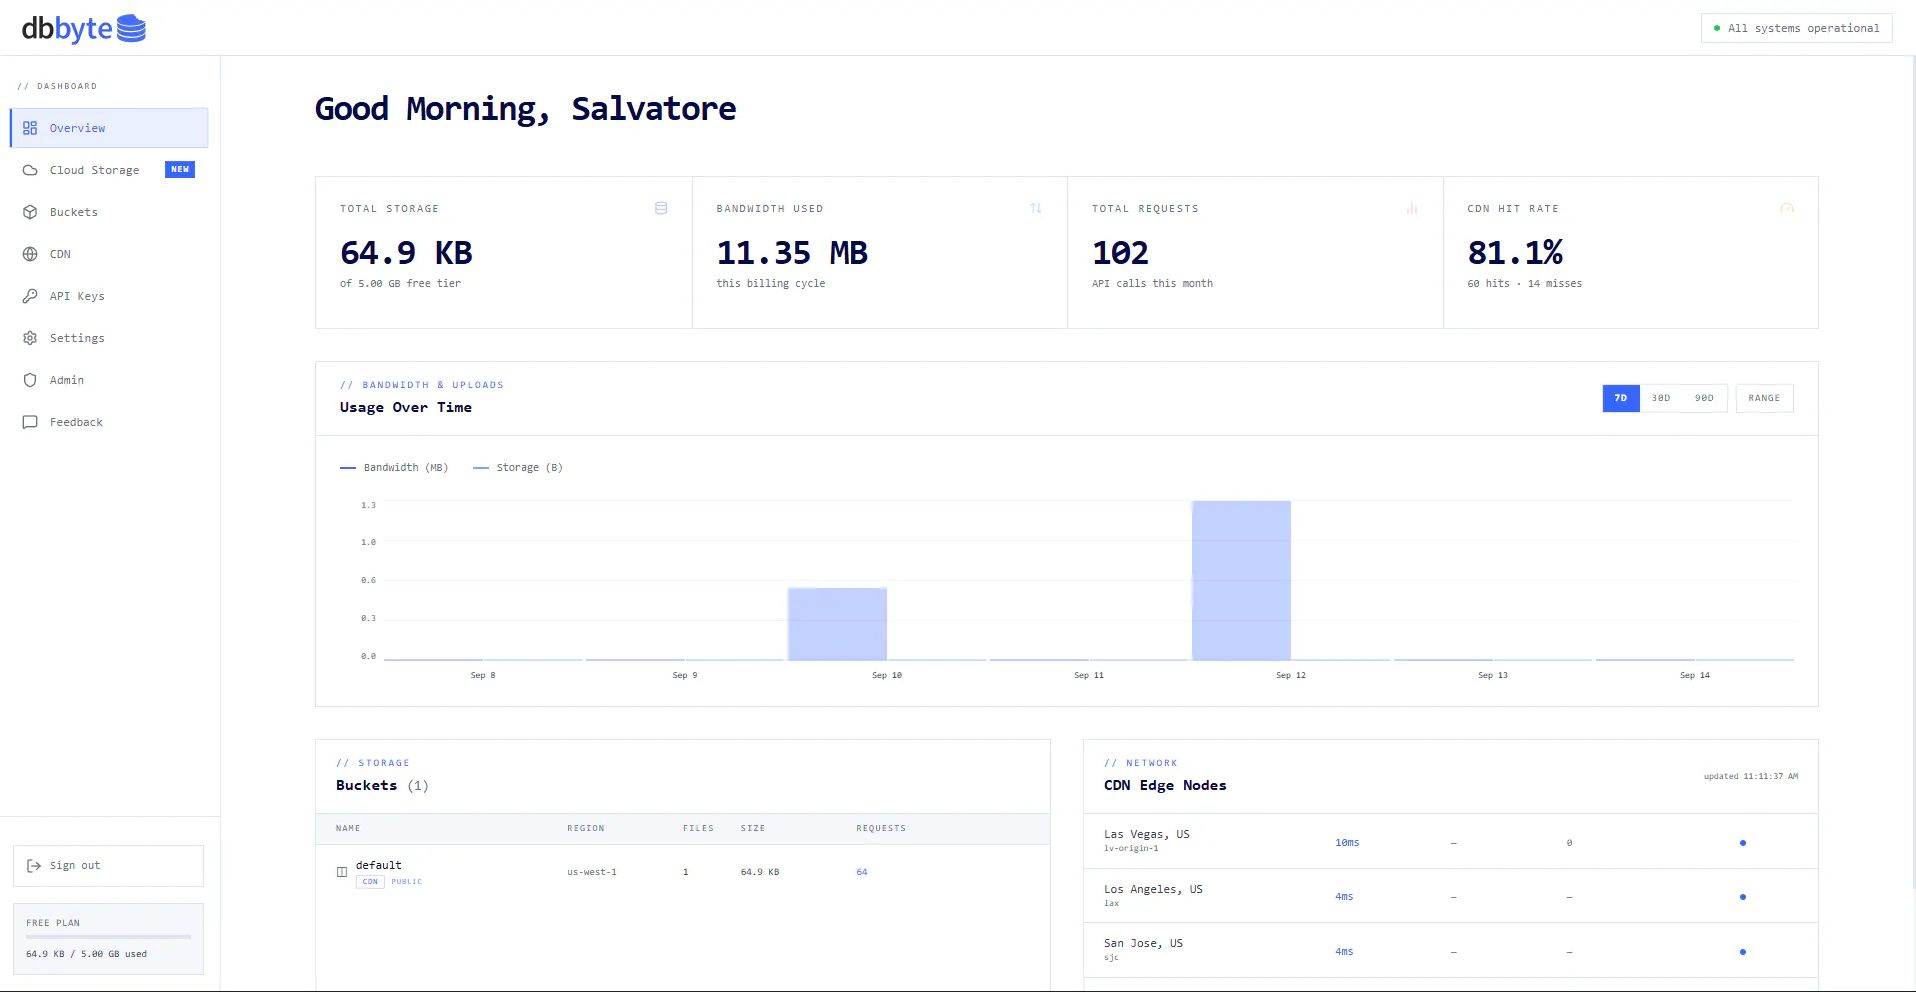
Task: Click Bandwidth Used arrows icon
Action: pos(1036,208)
